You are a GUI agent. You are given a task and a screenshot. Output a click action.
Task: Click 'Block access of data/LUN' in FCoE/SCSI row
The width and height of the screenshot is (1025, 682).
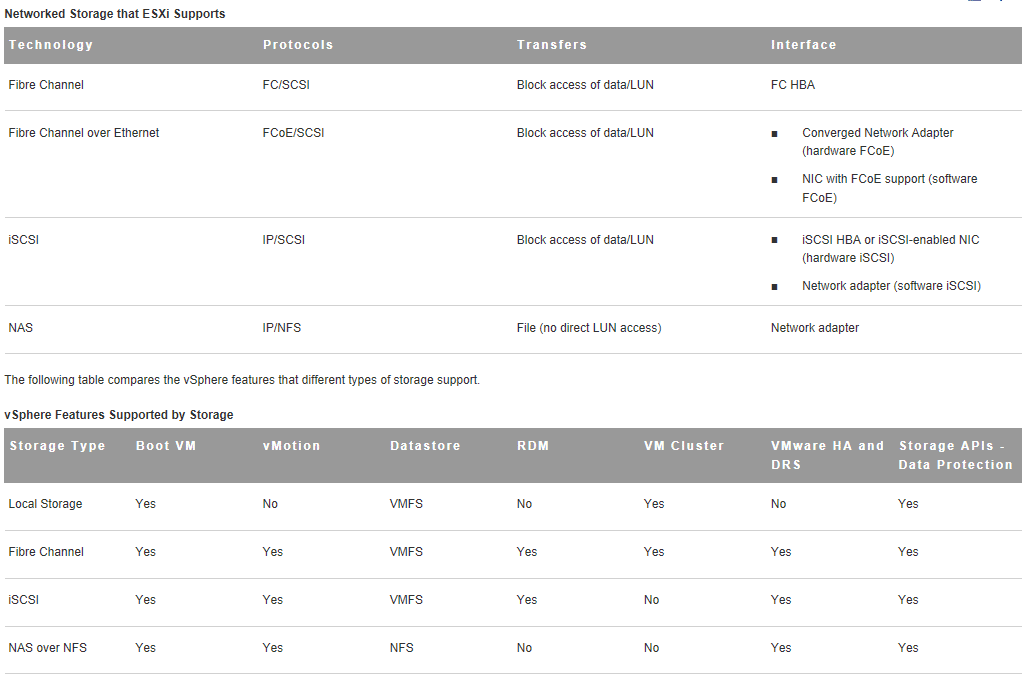(584, 133)
